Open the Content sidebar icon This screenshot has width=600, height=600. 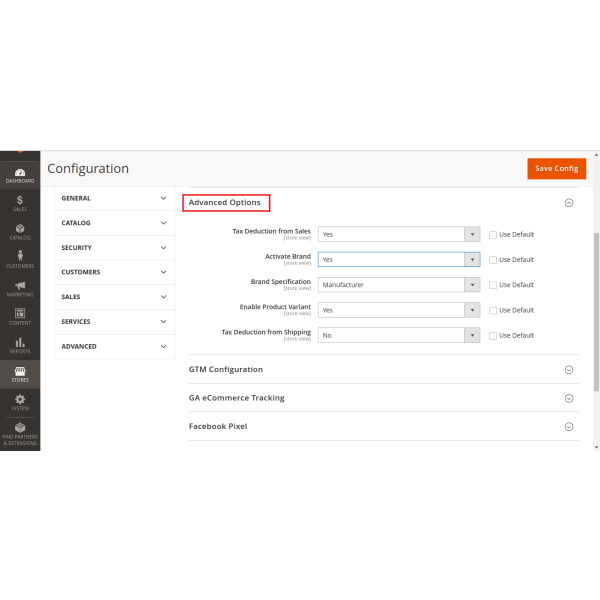pos(20,316)
